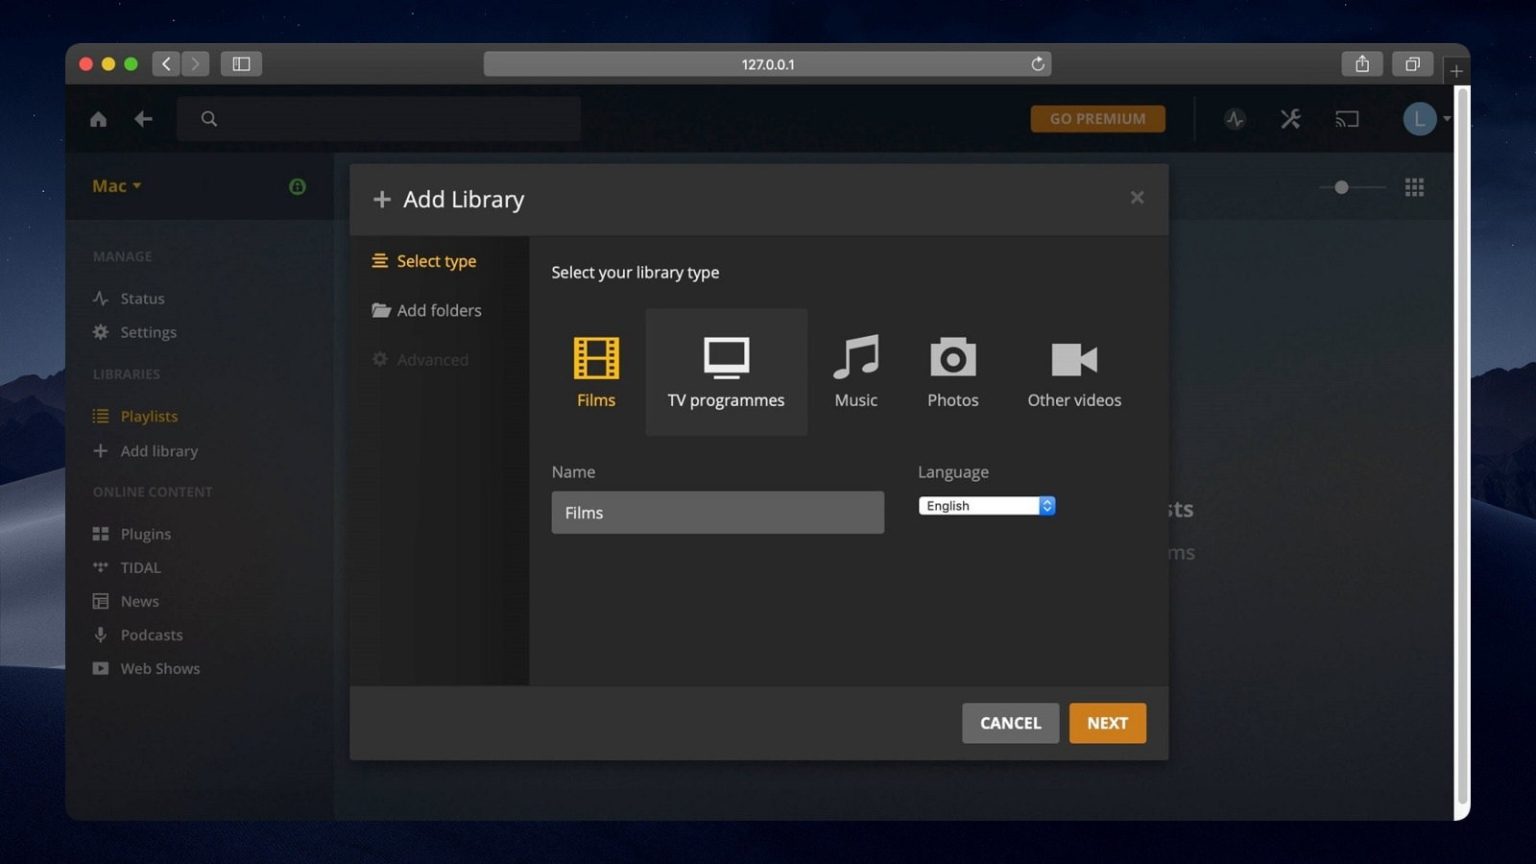Open Podcasts from the sidebar
This screenshot has height=864, width=1536.
point(151,634)
